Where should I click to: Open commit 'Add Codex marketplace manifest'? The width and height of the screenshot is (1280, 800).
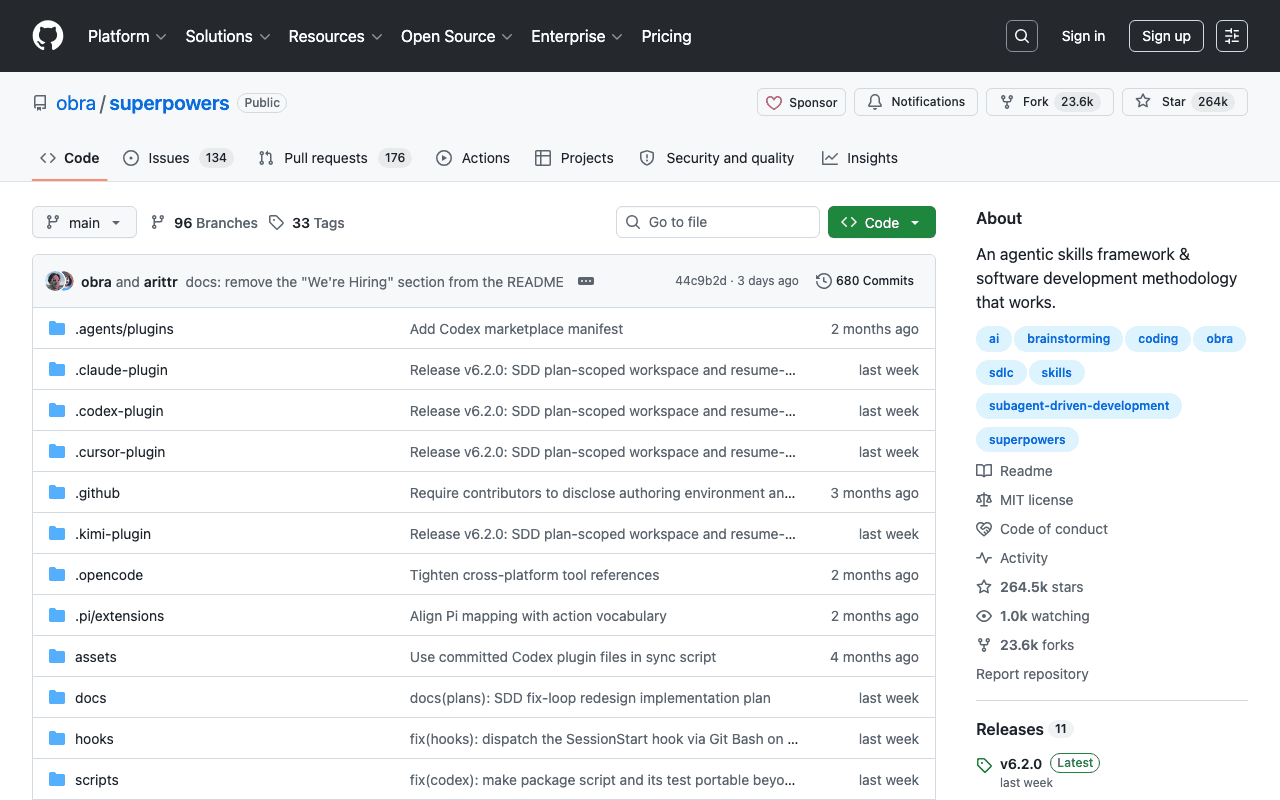tap(516, 329)
